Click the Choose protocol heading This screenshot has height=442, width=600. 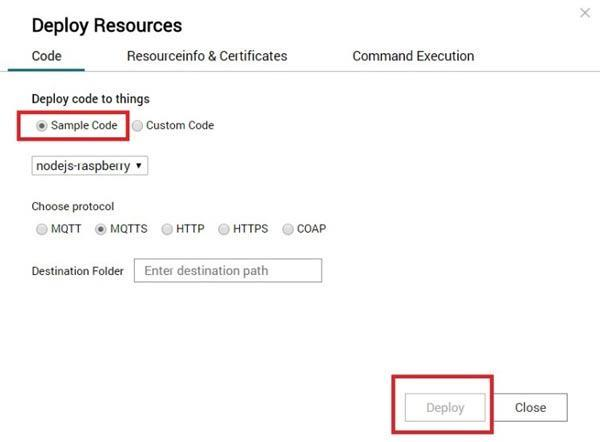pos(73,207)
